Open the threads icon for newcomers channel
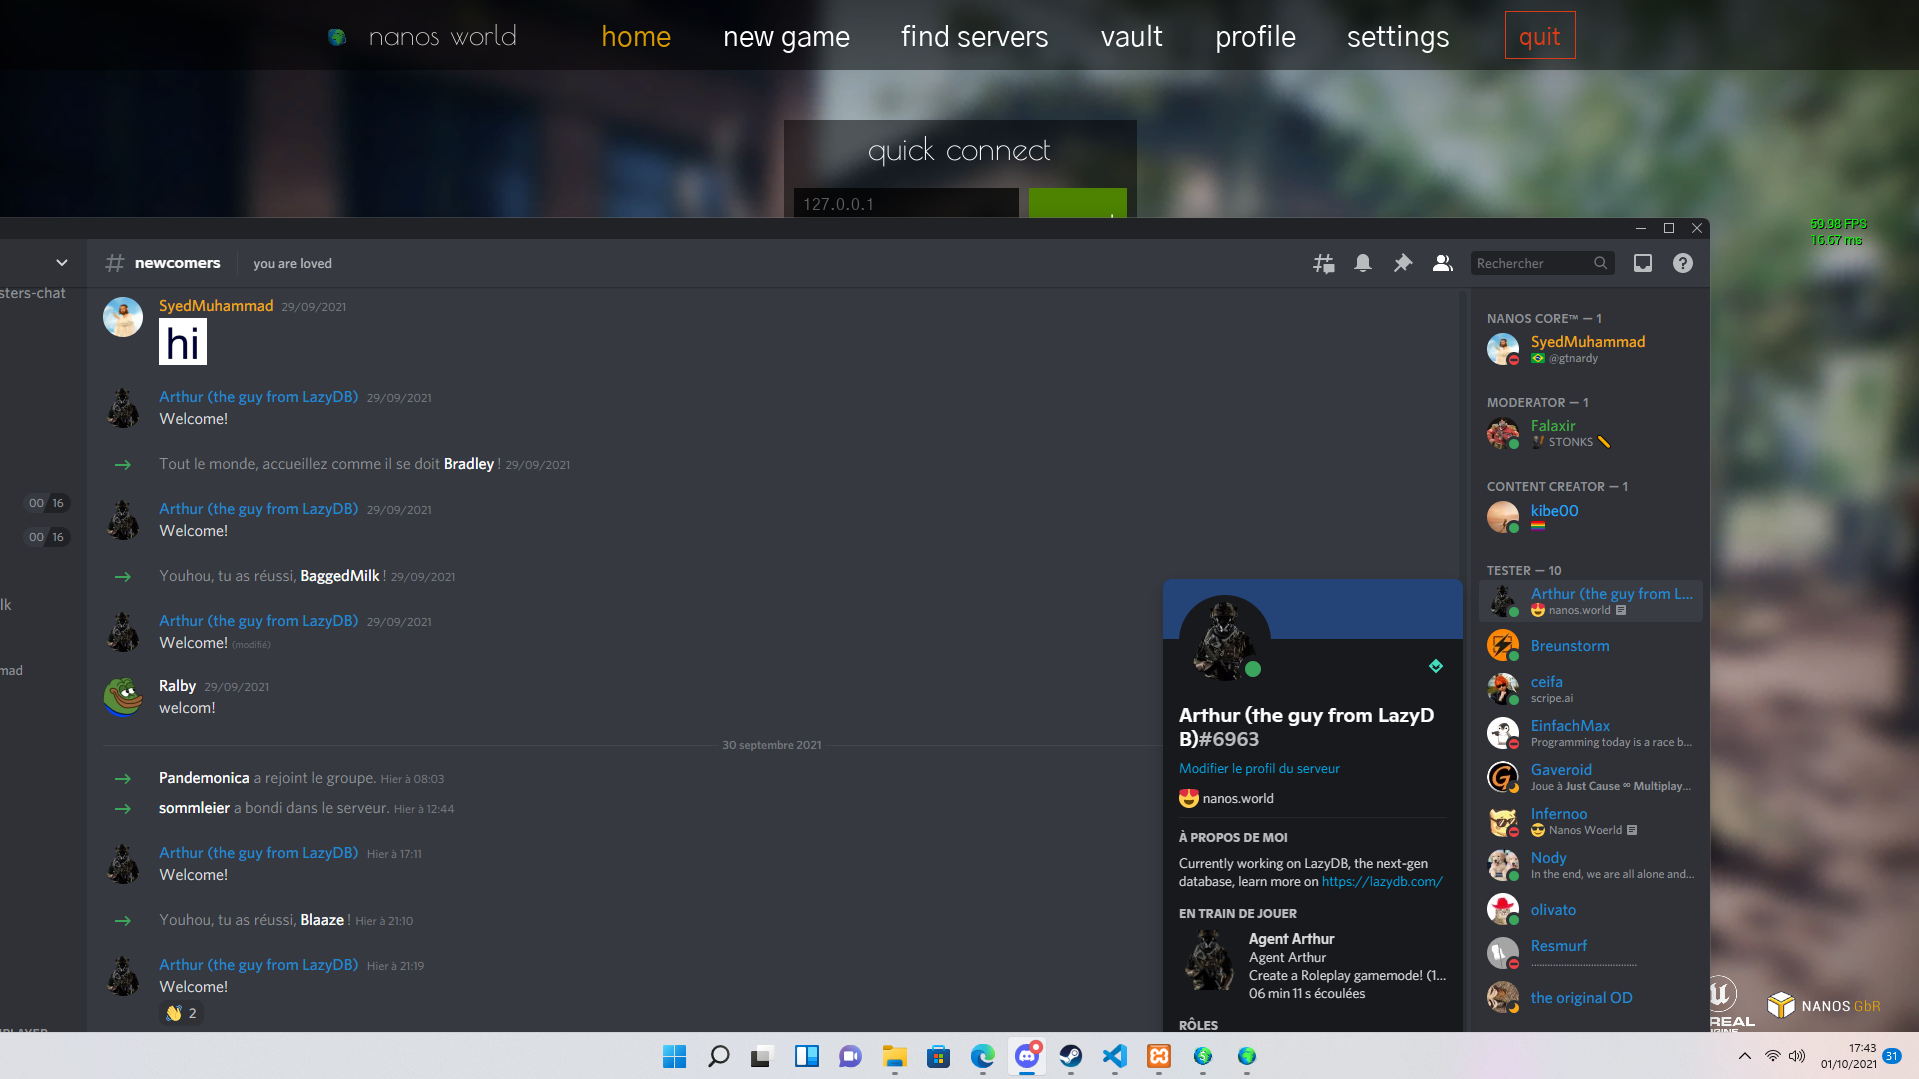 click(x=1323, y=263)
